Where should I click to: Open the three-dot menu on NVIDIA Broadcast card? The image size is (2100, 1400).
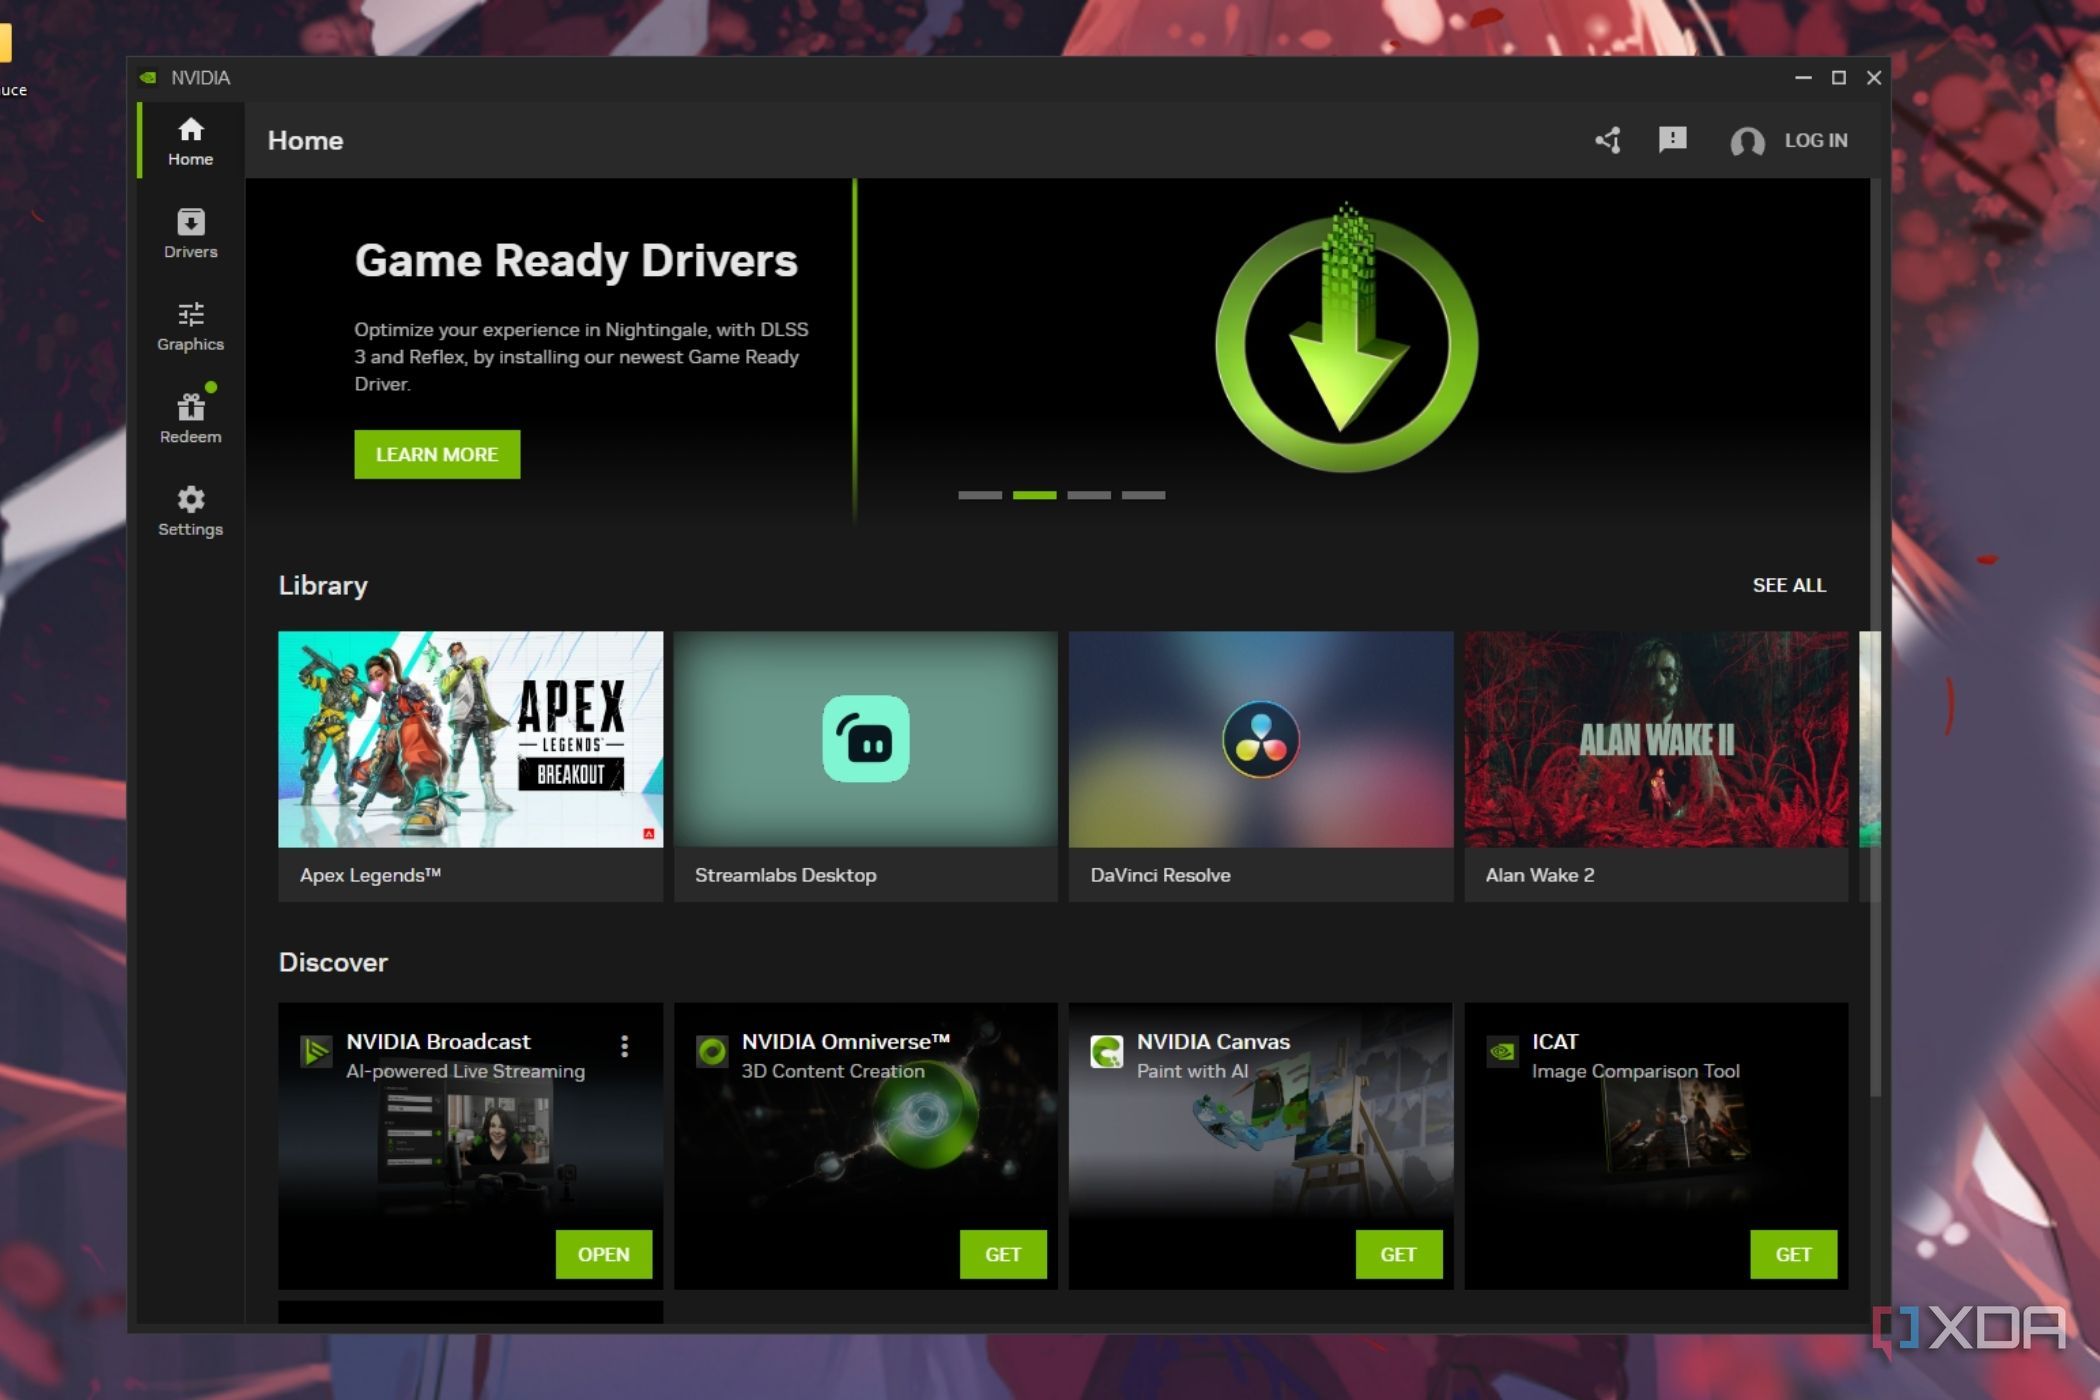[624, 1046]
